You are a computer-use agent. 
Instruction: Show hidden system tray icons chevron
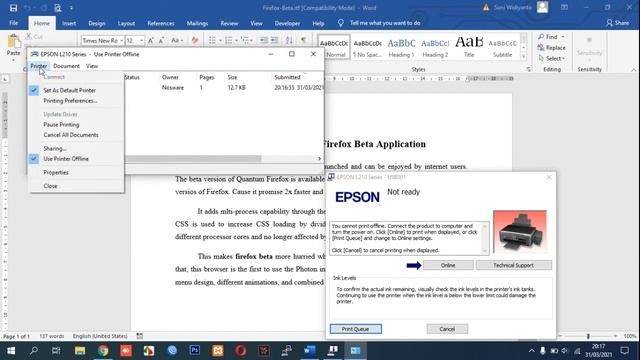pyautogui.click(x=531, y=351)
